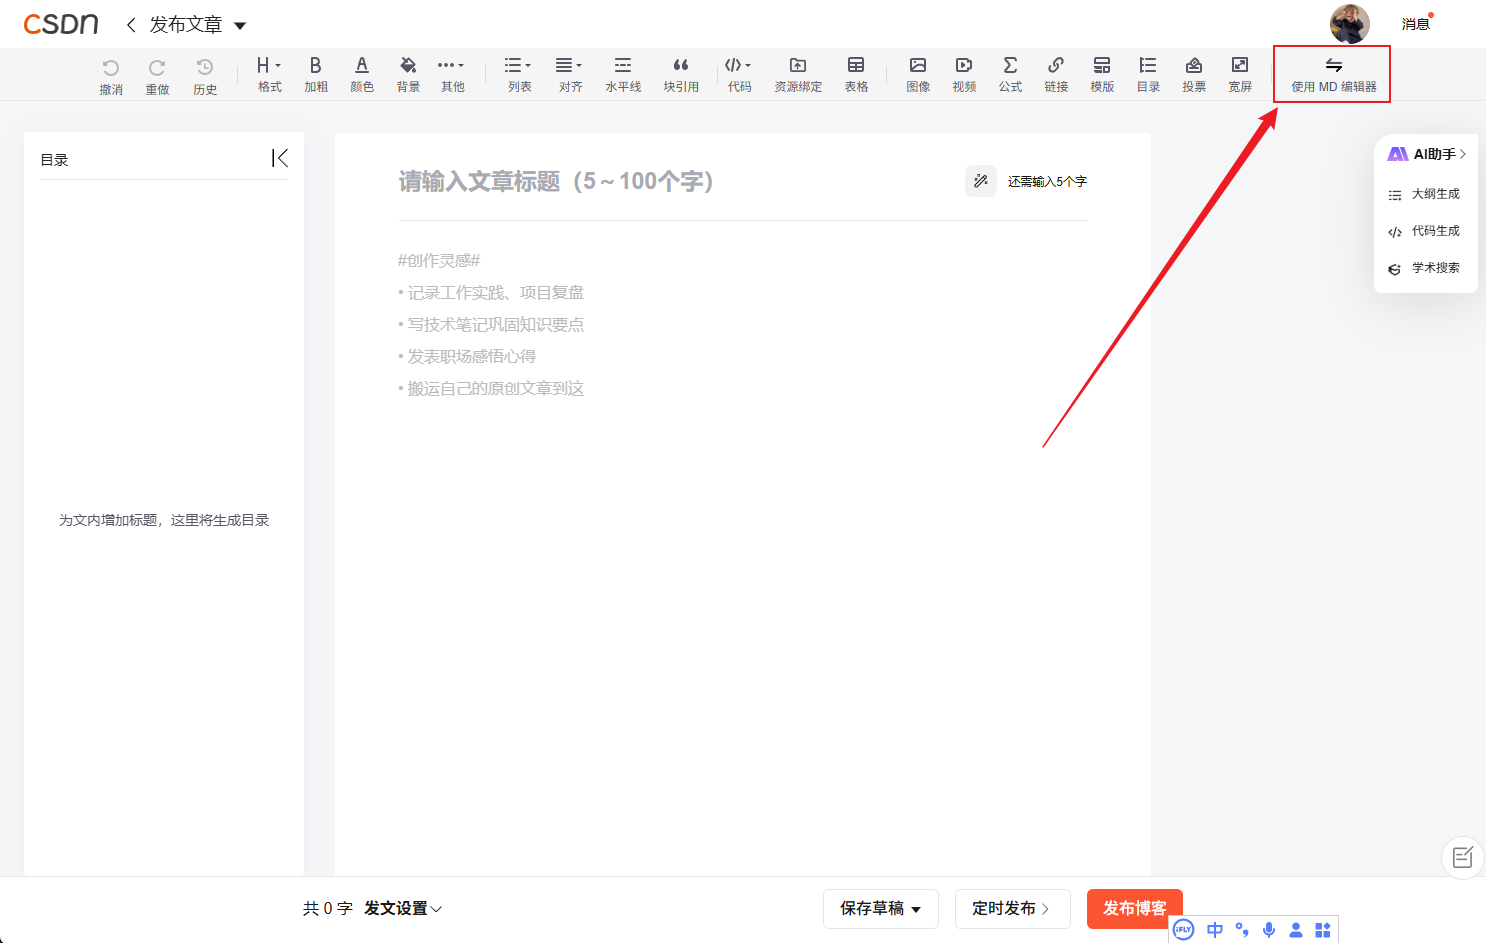The width and height of the screenshot is (1486, 943).
Task: Select 学术搜索 in AI assistant
Action: click(x=1424, y=268)
